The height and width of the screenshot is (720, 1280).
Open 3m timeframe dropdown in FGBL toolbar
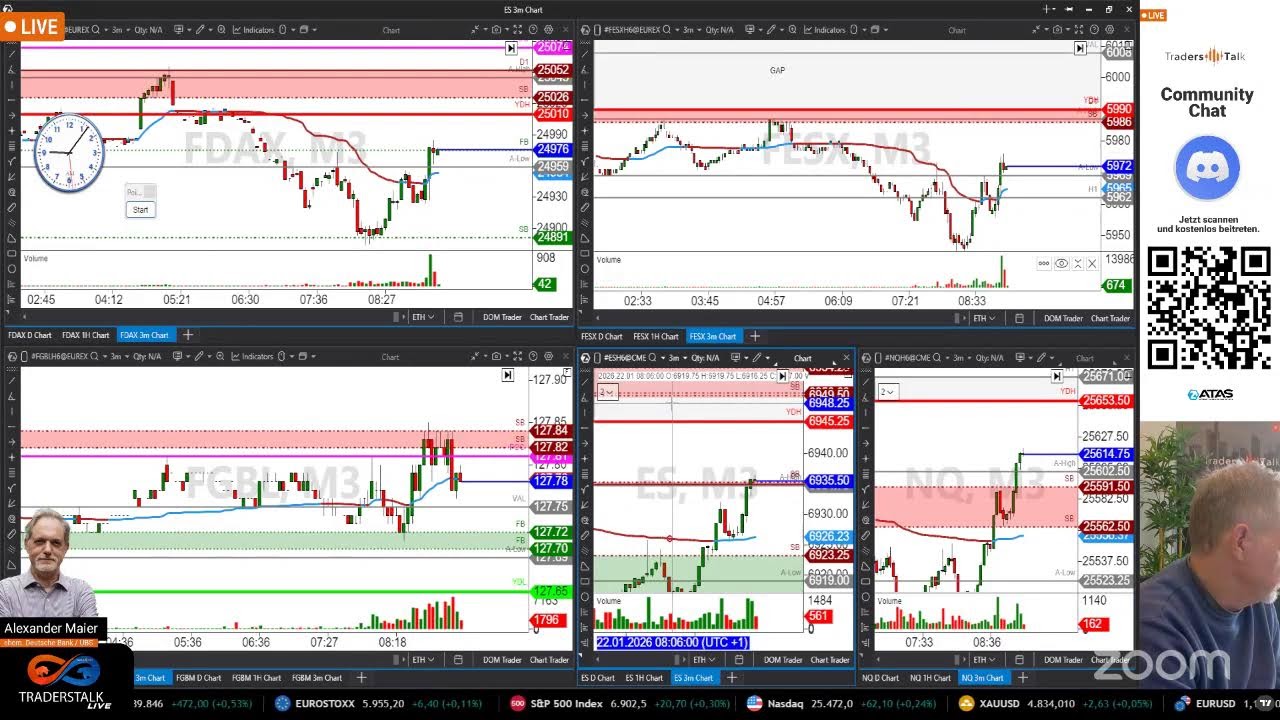120,356
